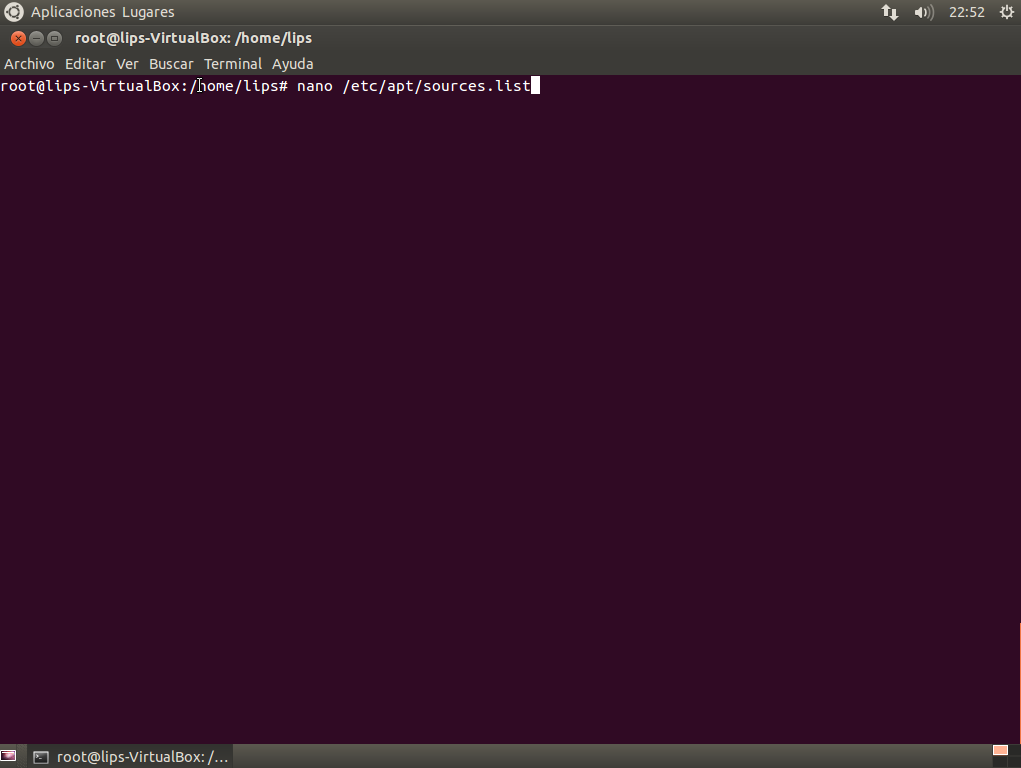This screenshot has height=768, width=1021.
Task: Open the Buscar menu
Action: pos(171,63)
